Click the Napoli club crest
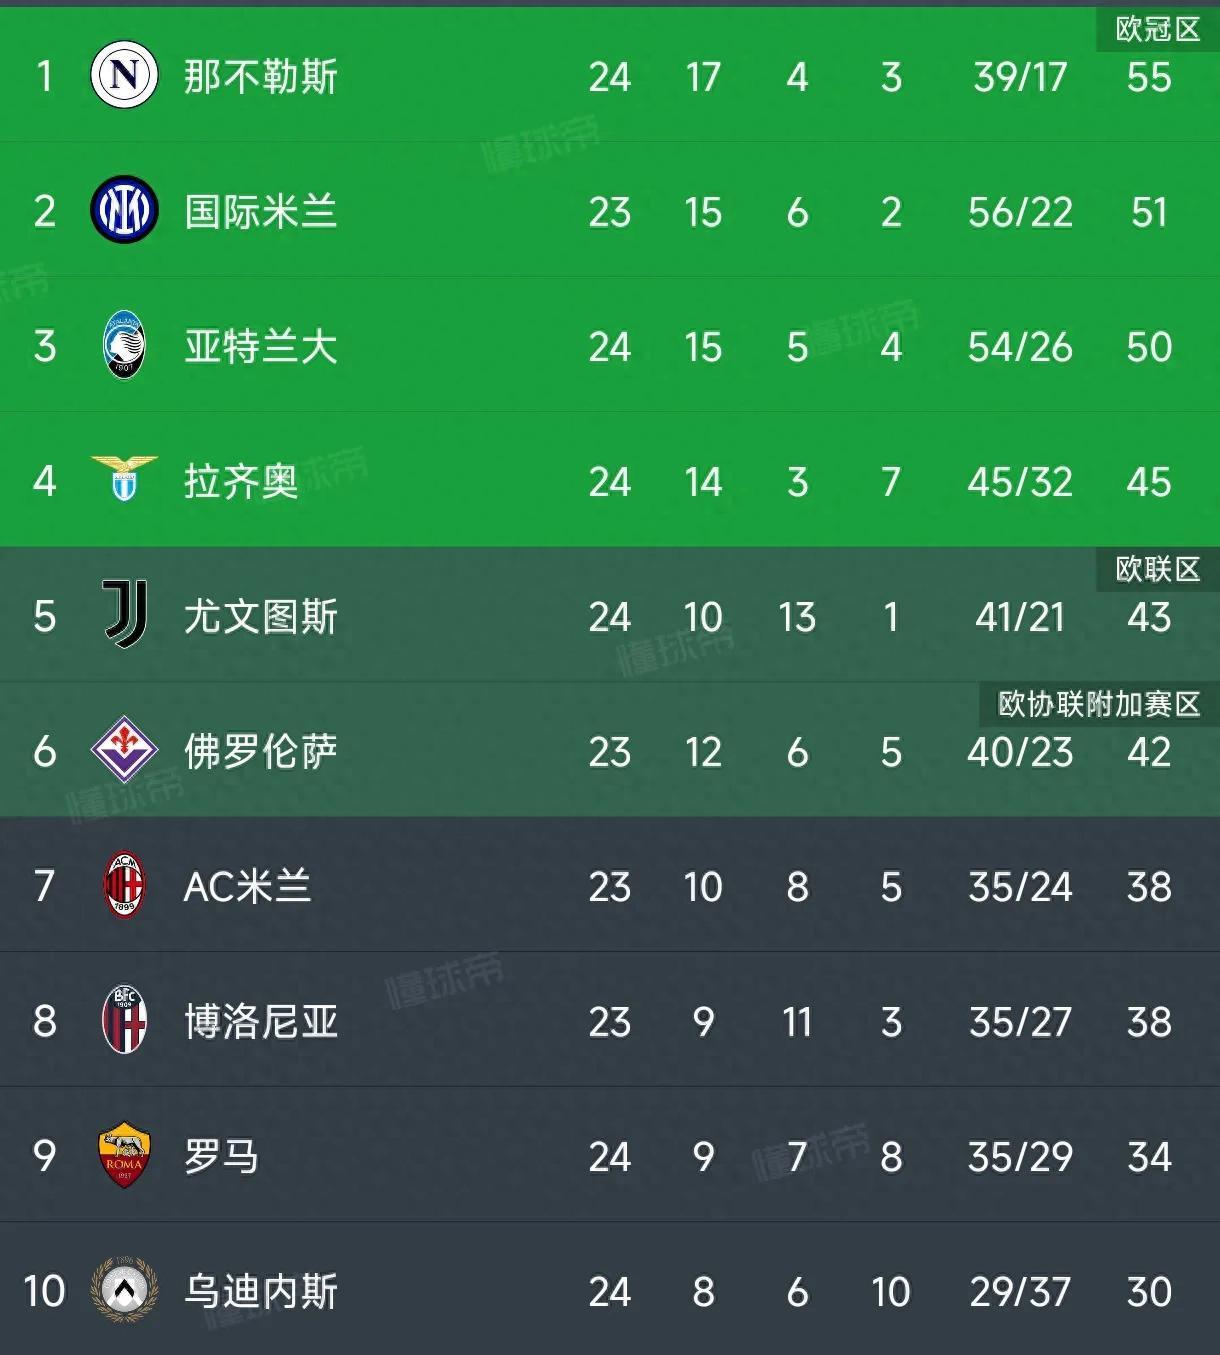1220x1355 pixels. click(124, 76)
